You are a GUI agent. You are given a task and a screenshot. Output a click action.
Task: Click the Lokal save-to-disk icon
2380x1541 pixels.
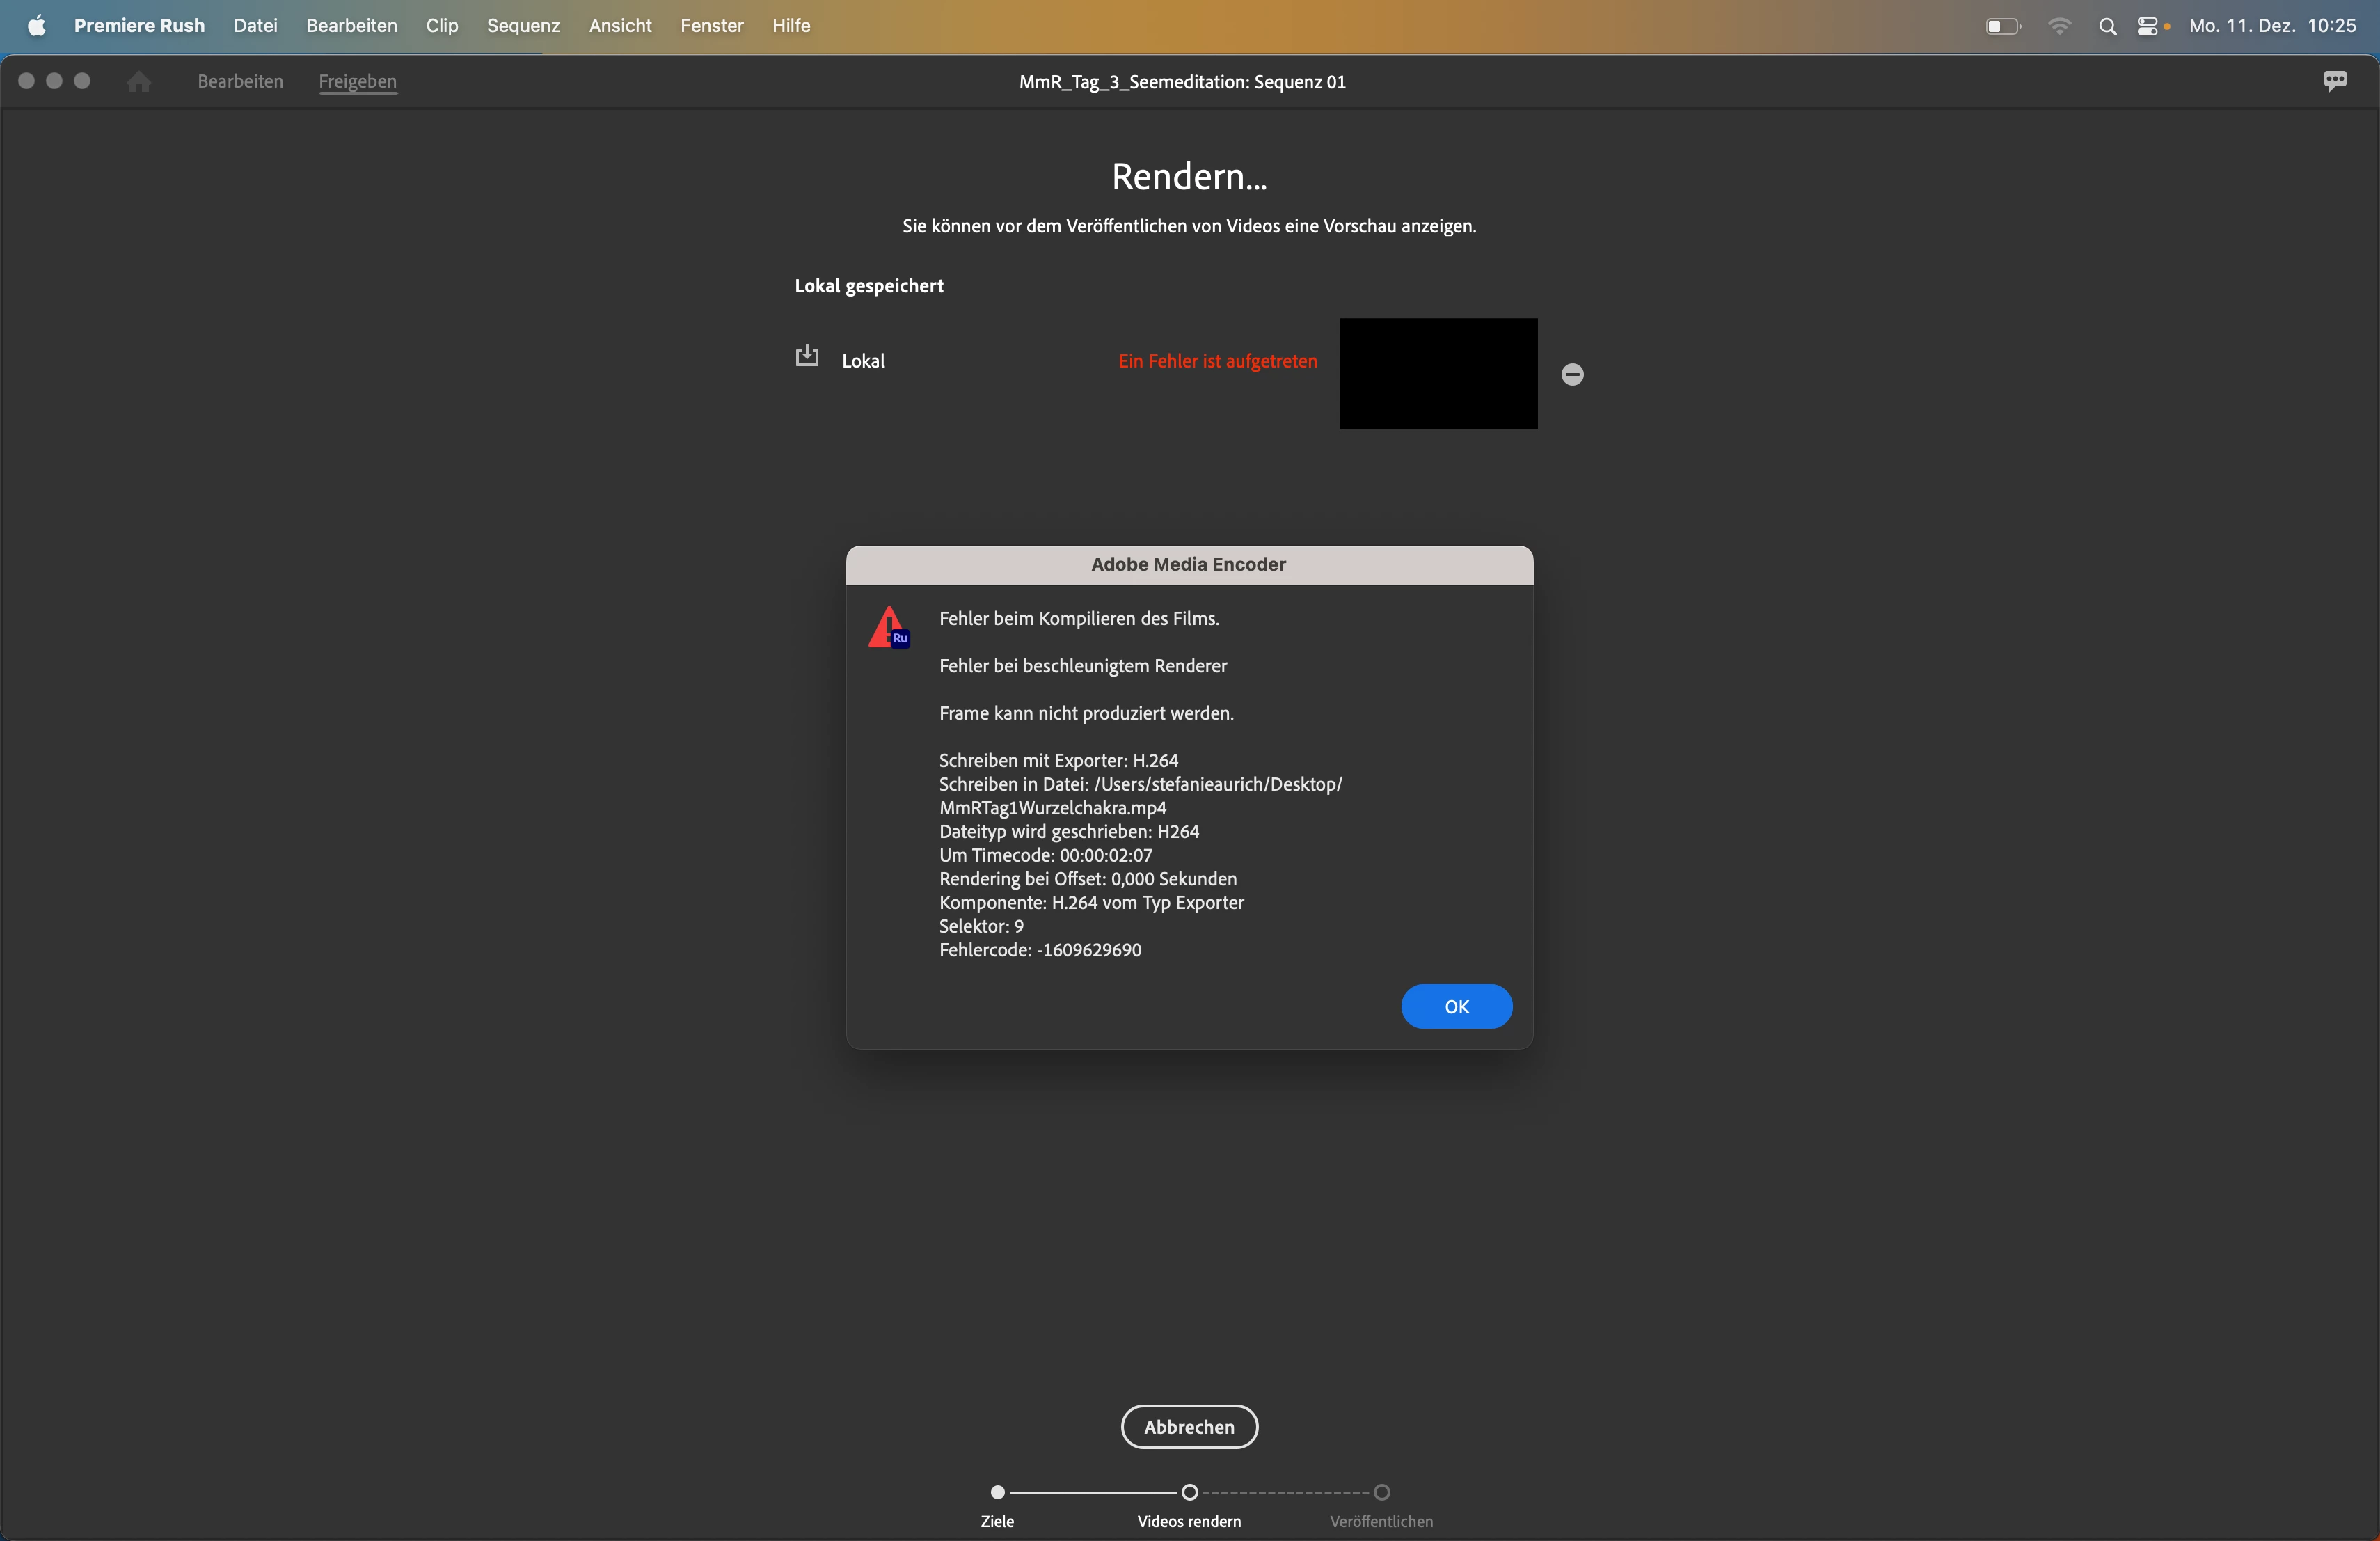click(806, 356)
